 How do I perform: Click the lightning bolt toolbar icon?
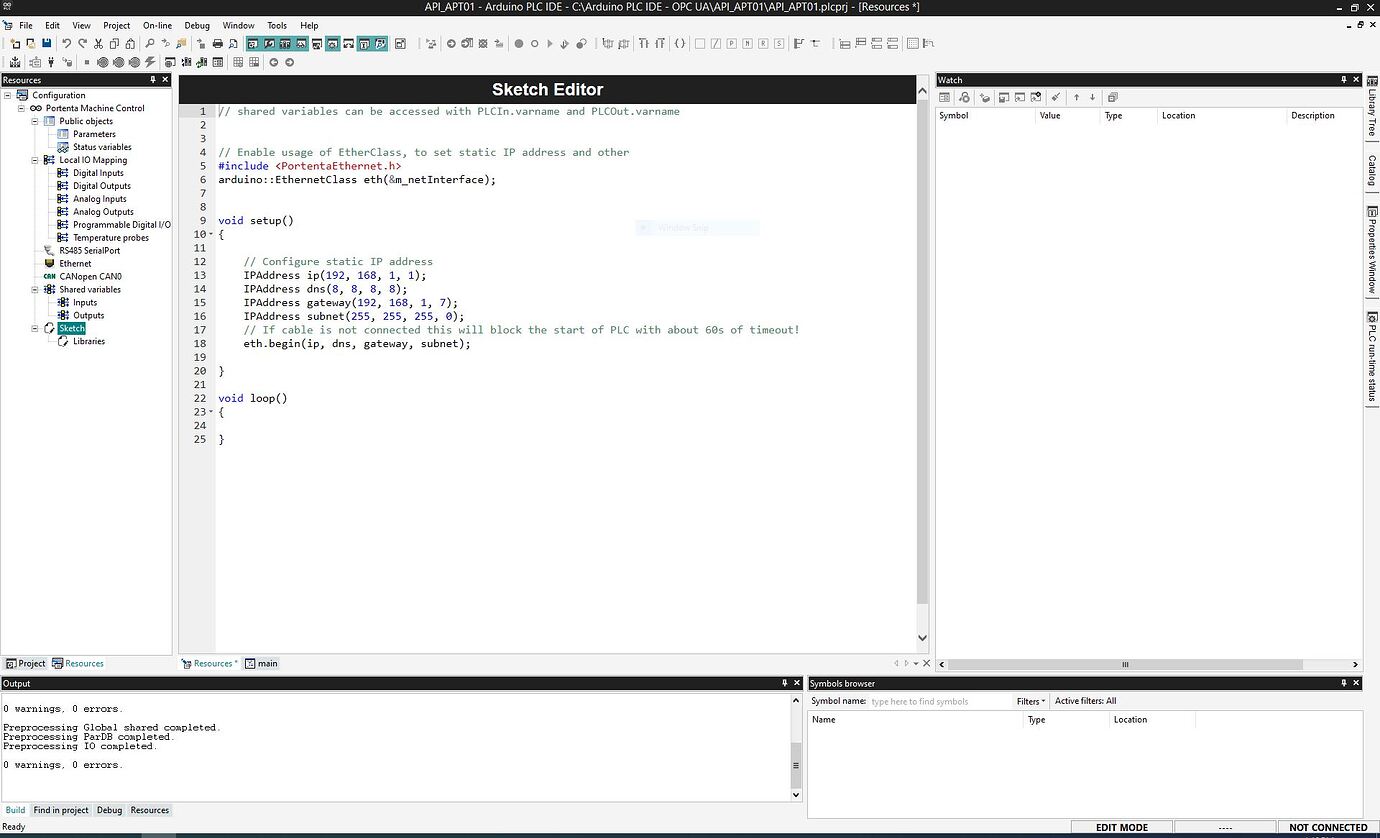150,62
